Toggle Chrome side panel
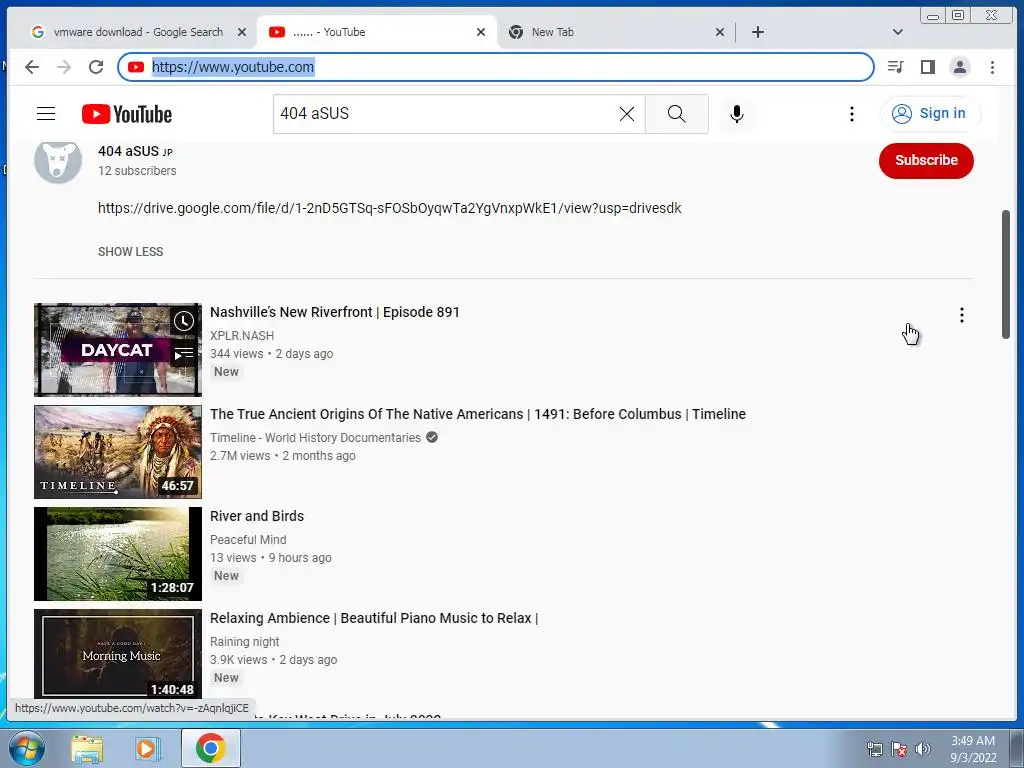The image size is (1024, 768). pyautogui.click(x=927, y=67)
